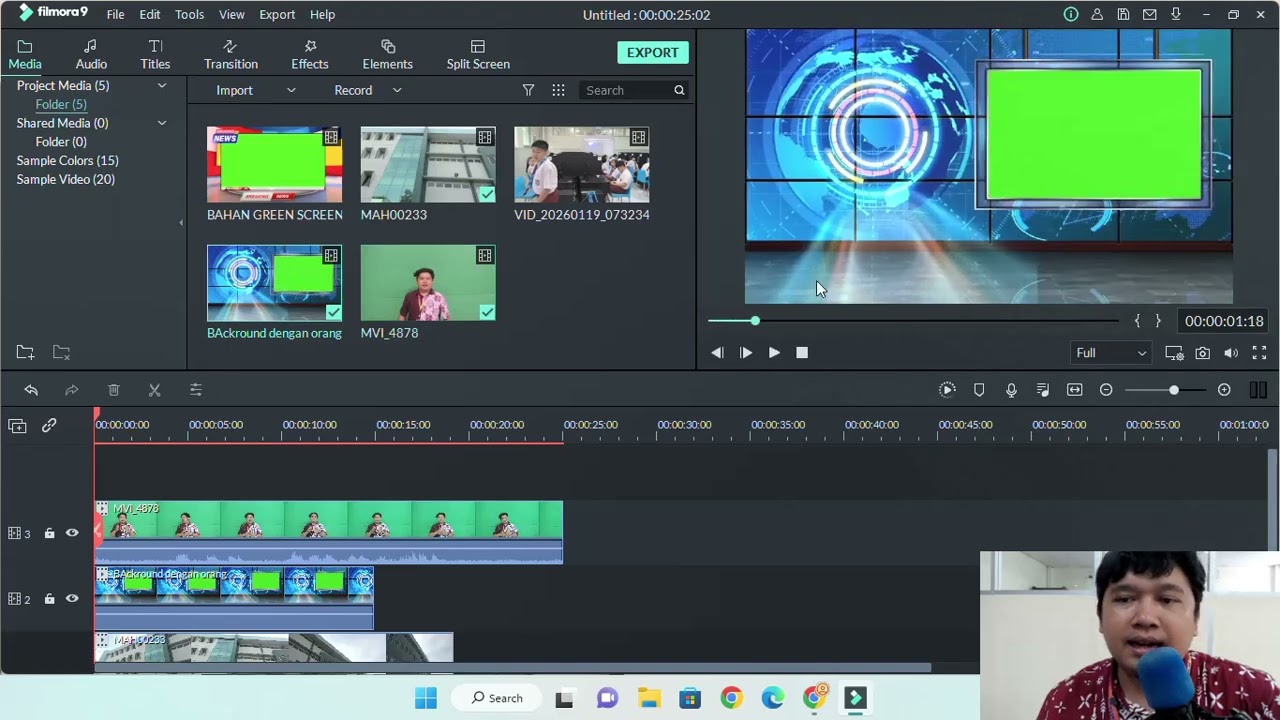
Task: Collapse the Project Media tree
Action: tap(161, 86)
